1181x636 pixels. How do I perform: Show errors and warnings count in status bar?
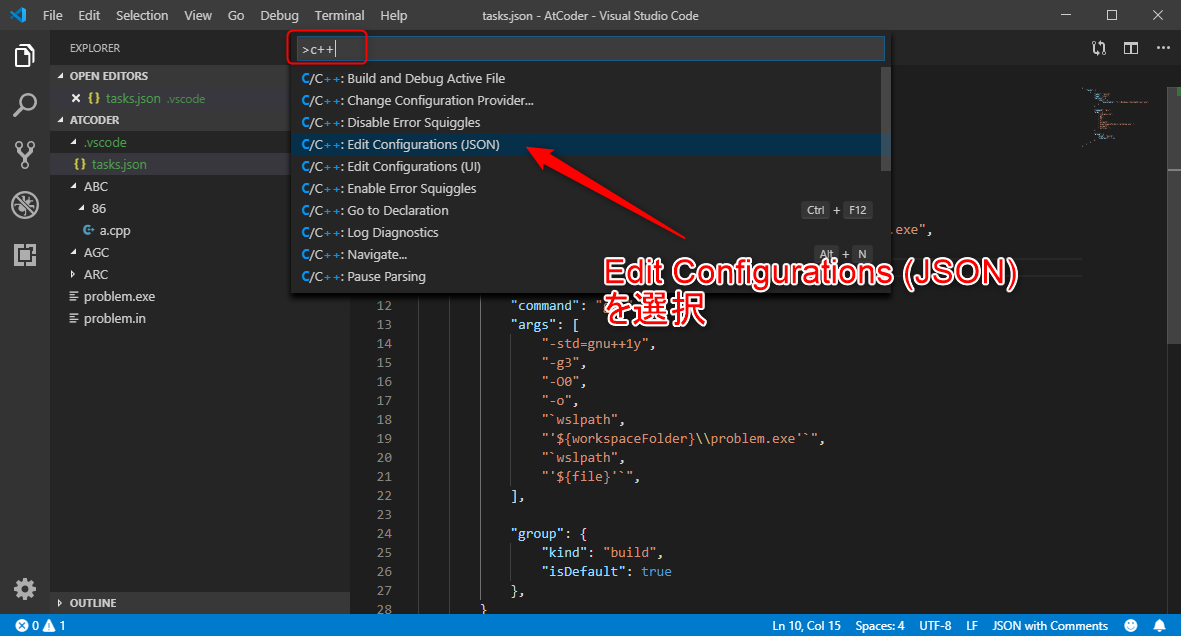pyautogui.click(x=41, y=625)
